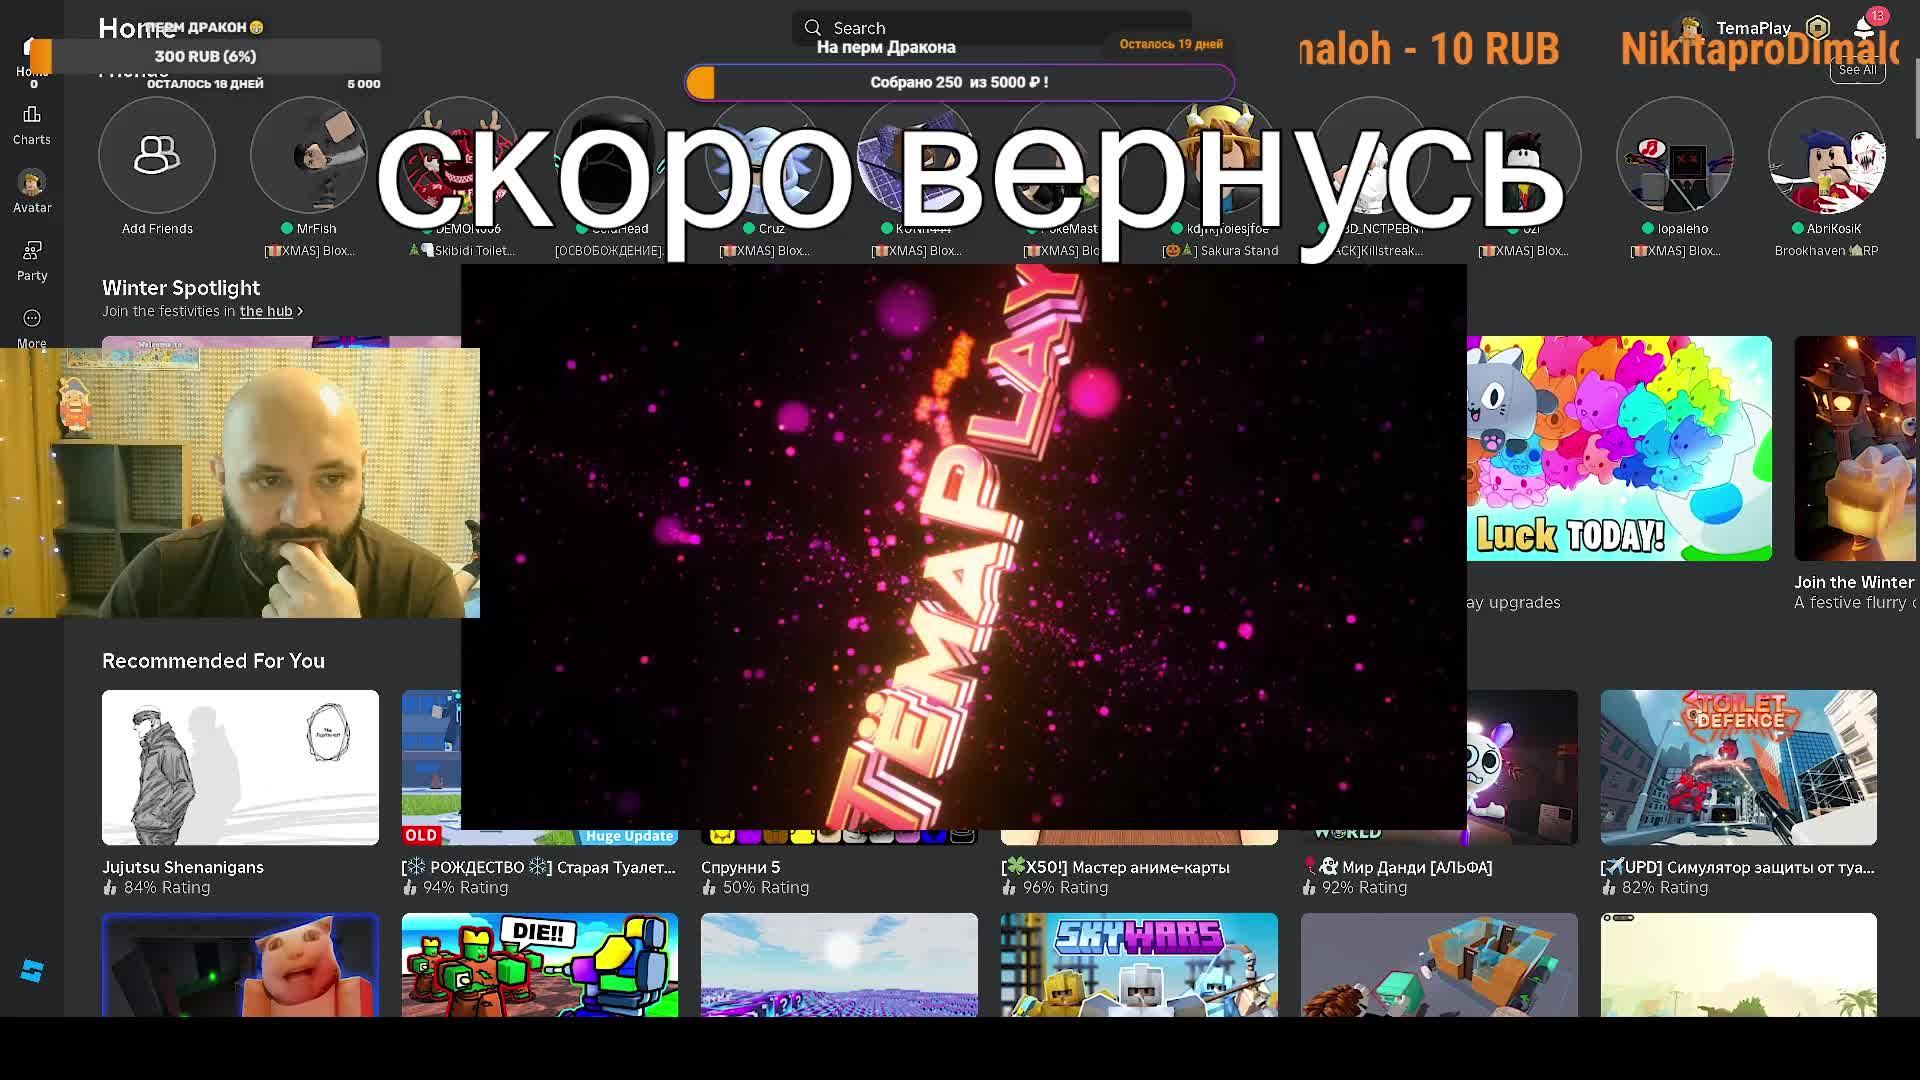Click the See All friends button
Screen dimensions: 1920x1080
1858,69
